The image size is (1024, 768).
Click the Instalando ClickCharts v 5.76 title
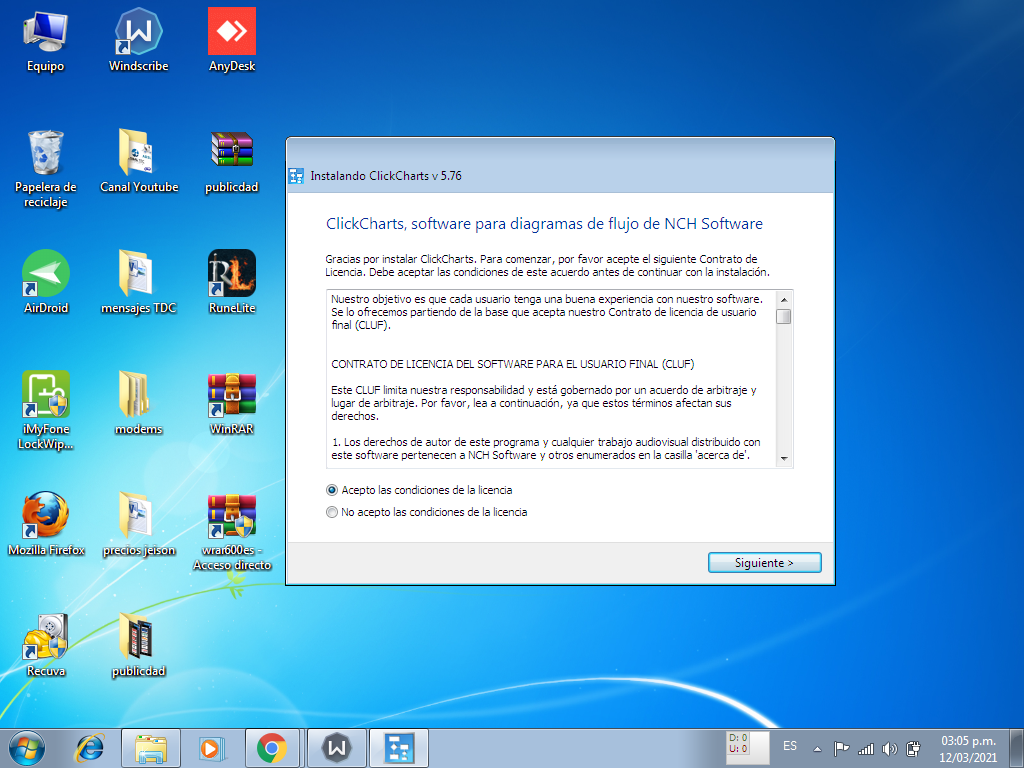coord(386,176)
